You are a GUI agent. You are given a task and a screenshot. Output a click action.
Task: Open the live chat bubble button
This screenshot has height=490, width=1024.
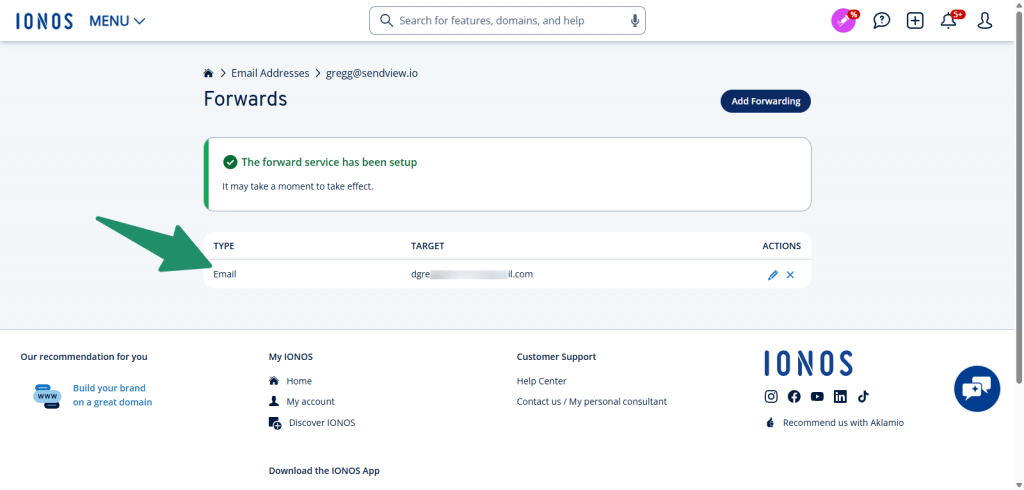click(x=976, y=388)
